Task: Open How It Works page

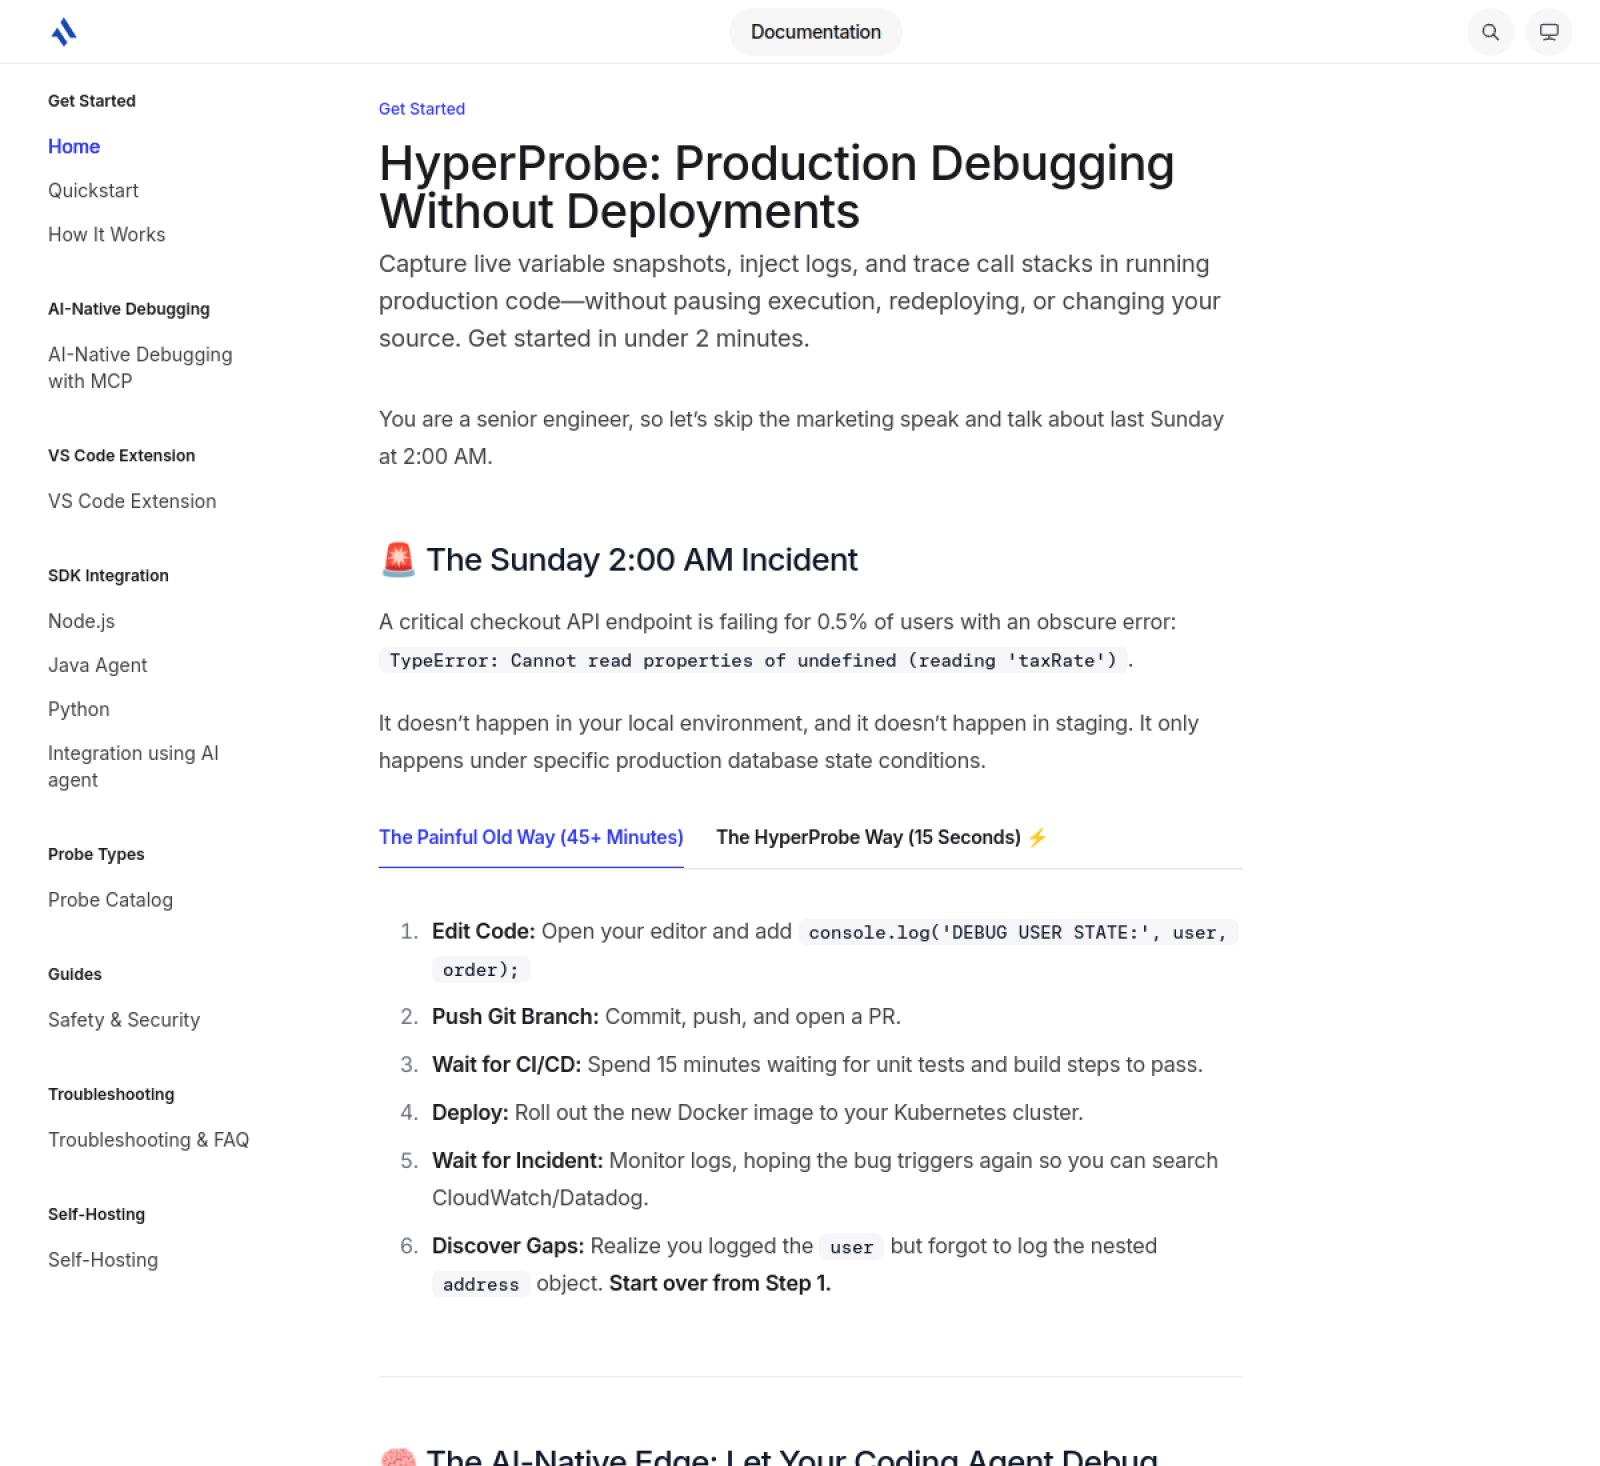Action: click(x=107, y=234)
